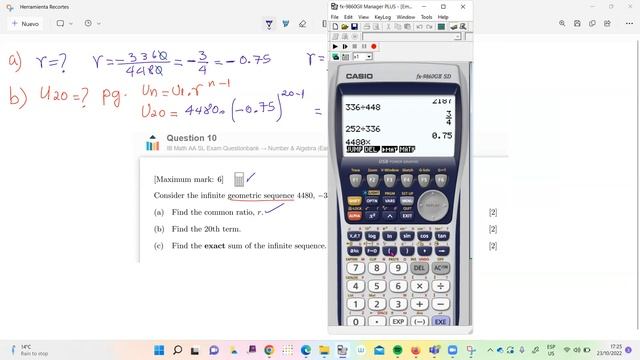Open File Explorer from the taskbar
Viewport: 640px width, 360px height.
(x=324, y=350)
